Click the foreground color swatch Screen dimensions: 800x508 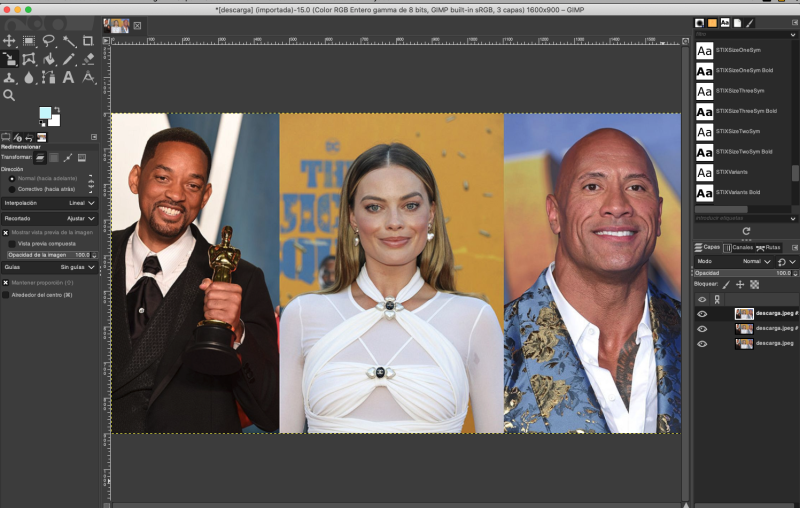click(45, 113)
